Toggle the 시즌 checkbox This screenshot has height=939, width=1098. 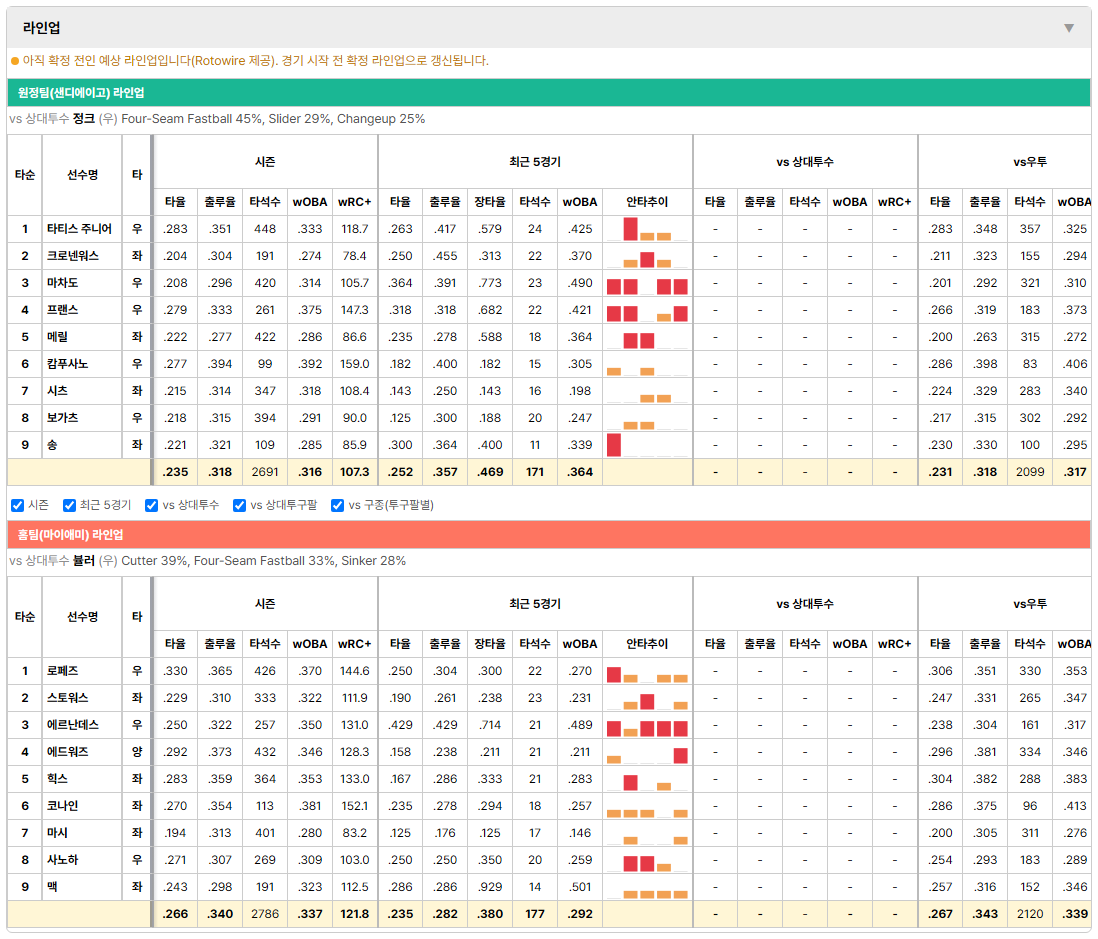(x=18, y=506)
